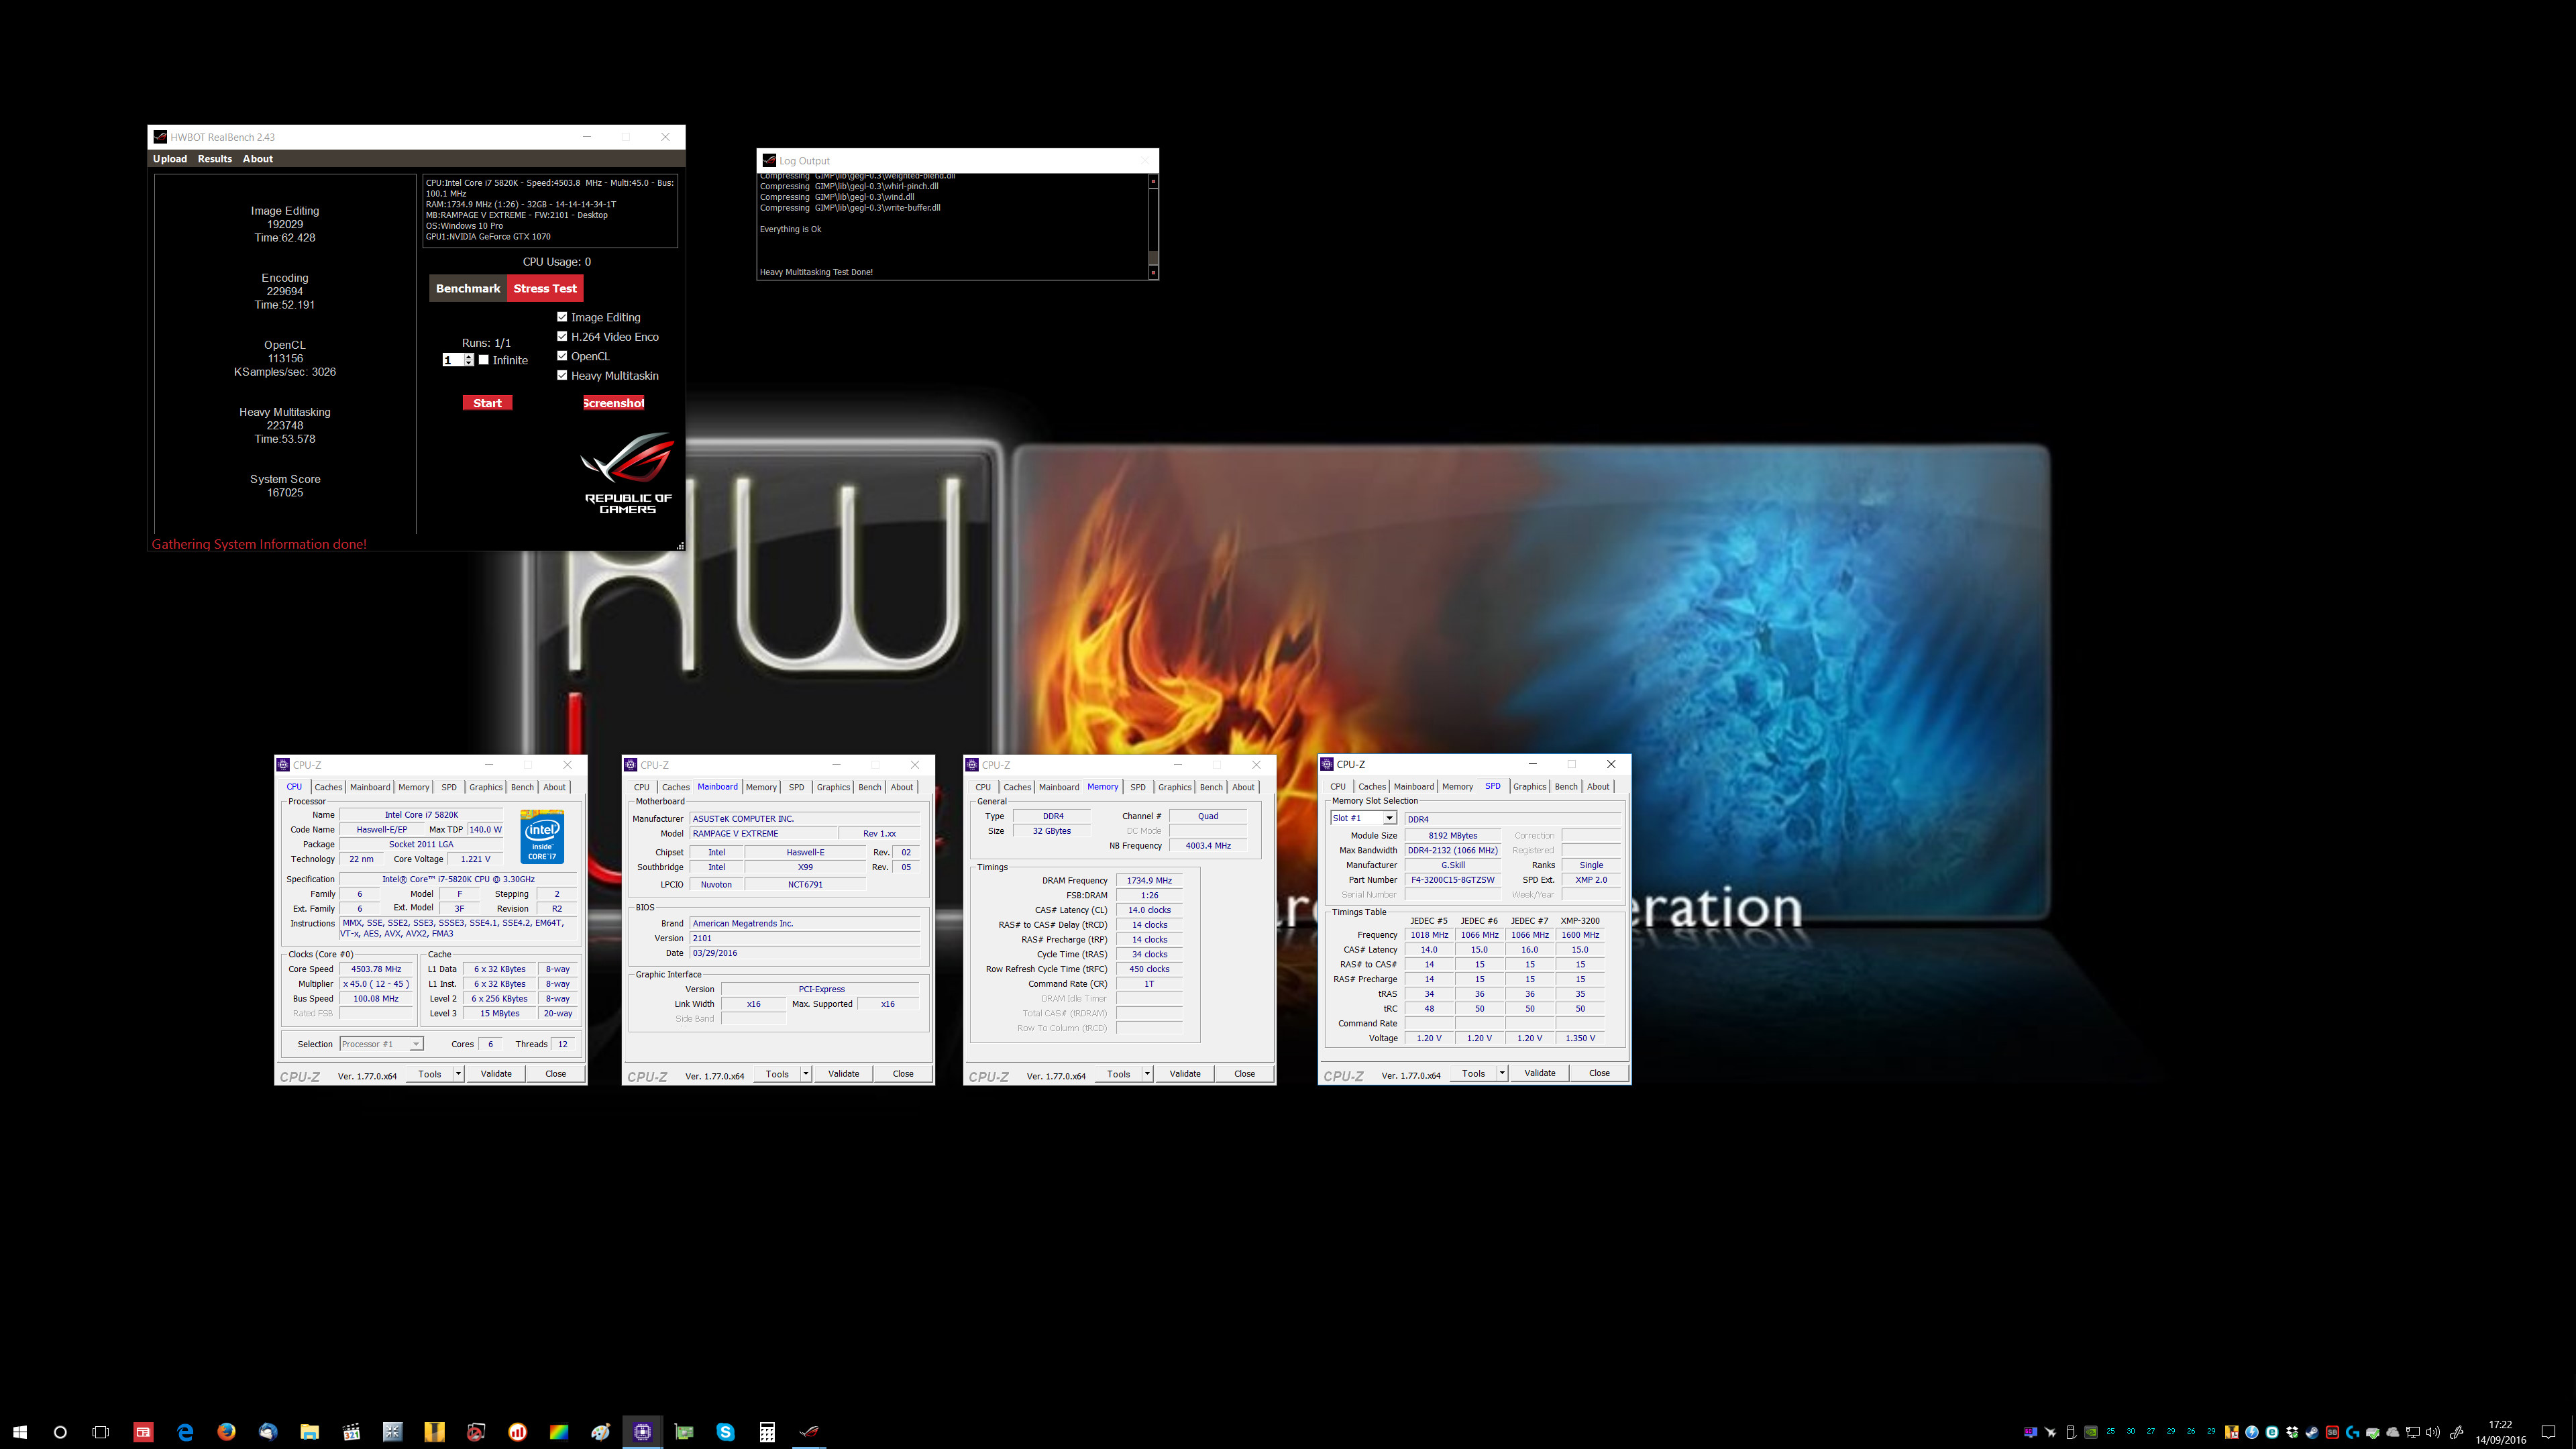2576x1449 pixels.
Task: Open Dropbox tray icon
Action: click(2292, 1432)
